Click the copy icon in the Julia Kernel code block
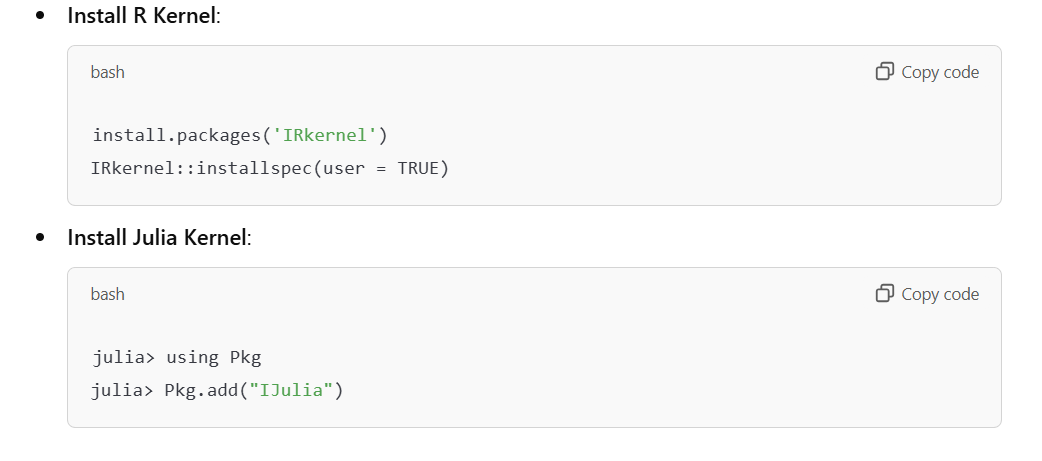This screenshot has width=1042, height=461. pyautogui.click(x=885, y=293)
